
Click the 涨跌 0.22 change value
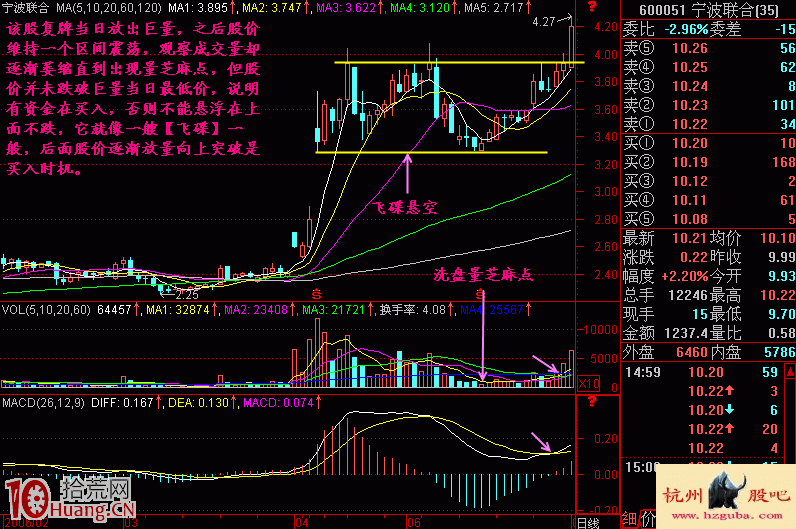point(694,257)
